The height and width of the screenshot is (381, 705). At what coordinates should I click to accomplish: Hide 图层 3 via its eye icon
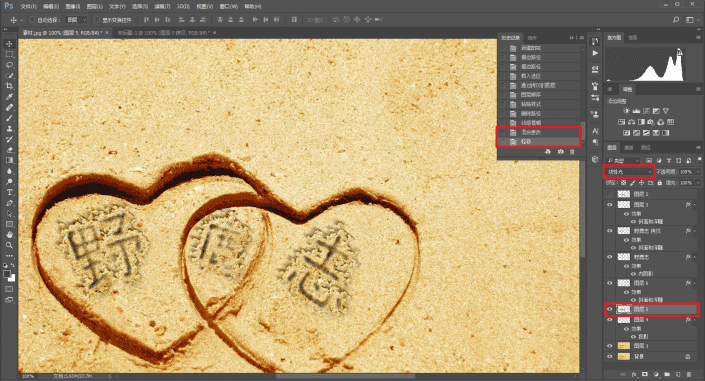[610, 205]
